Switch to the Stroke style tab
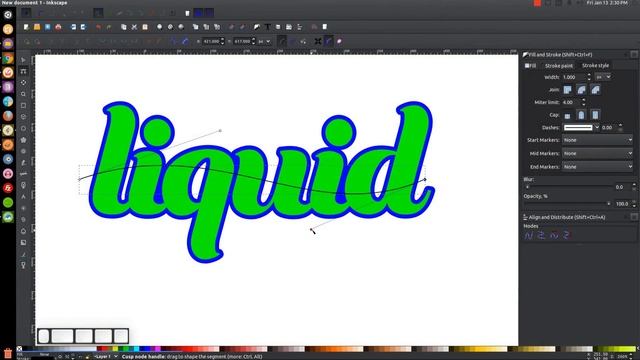Image resolution: width=640 pixels, height=360 pixels. click(595, 65)
